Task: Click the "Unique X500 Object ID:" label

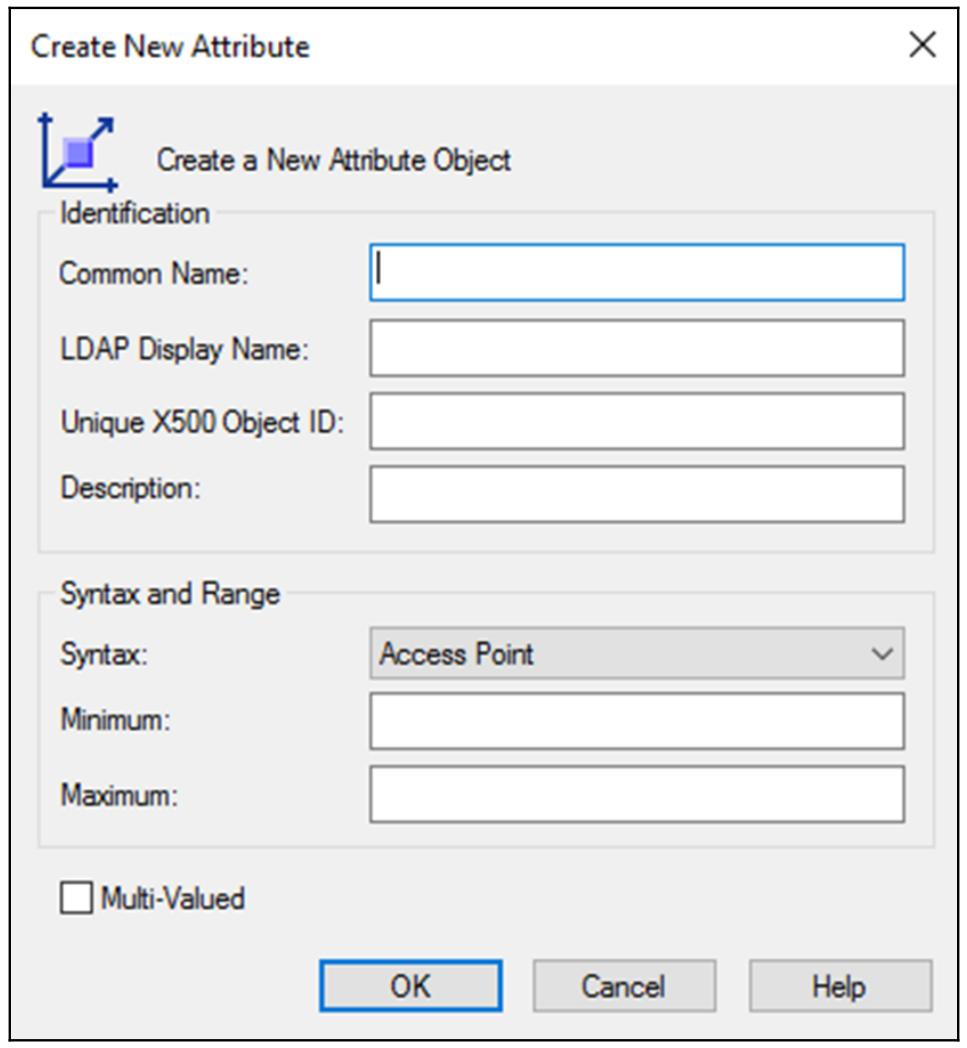Action: tap(202, 422)
